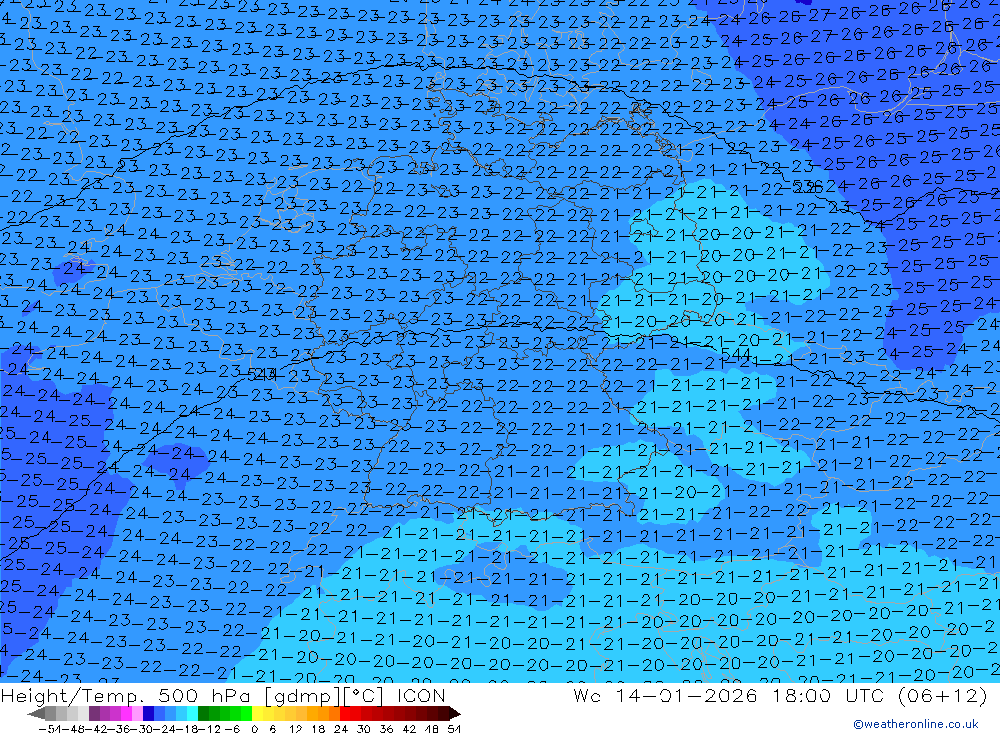Click the positive '24' tick label on legend
Screen dimensions: 1000x733
(x=341, y=729)
